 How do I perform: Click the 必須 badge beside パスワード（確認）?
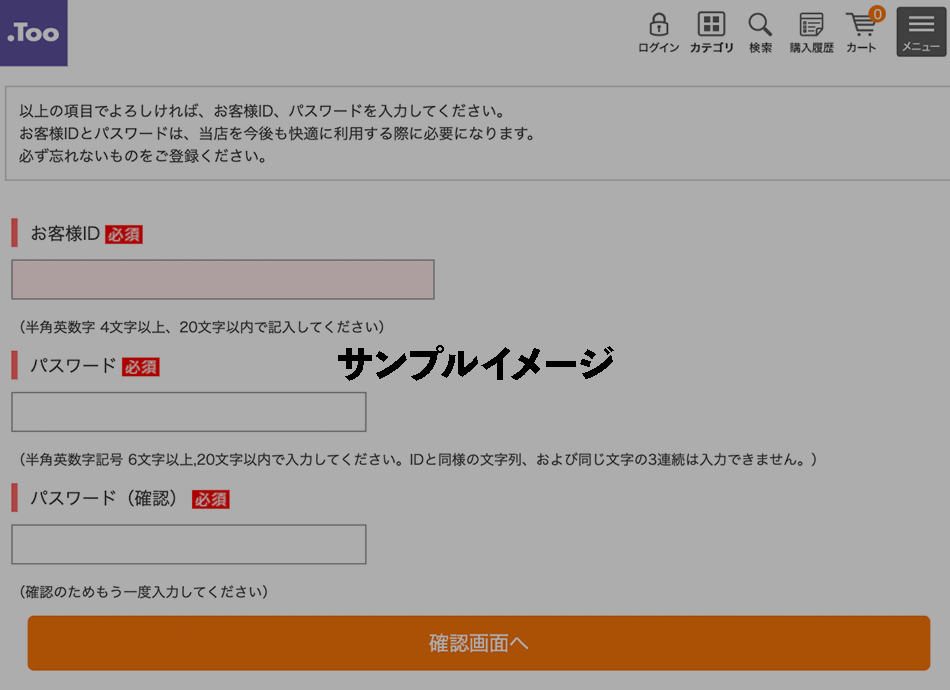(211, 499)
